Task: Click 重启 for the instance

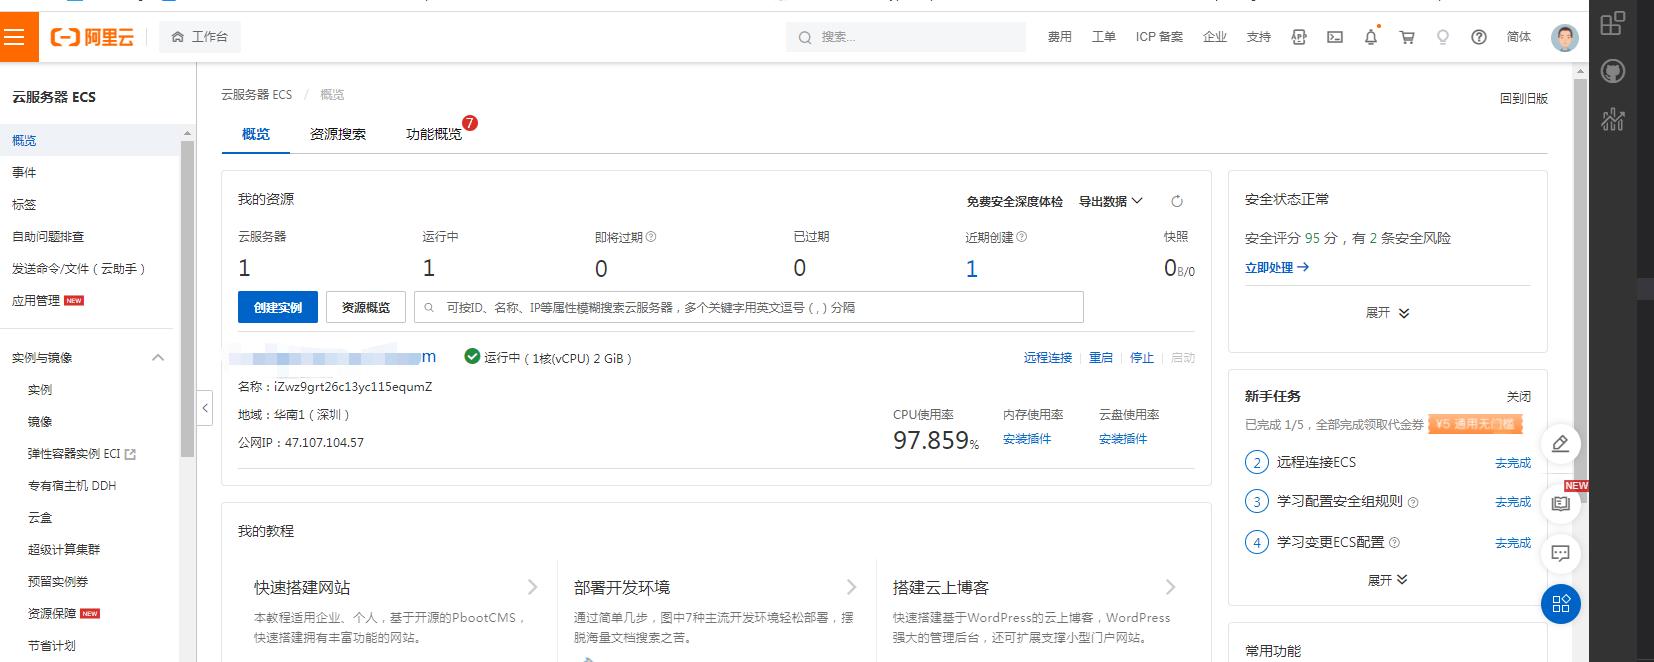Action: coord(1101,357)
